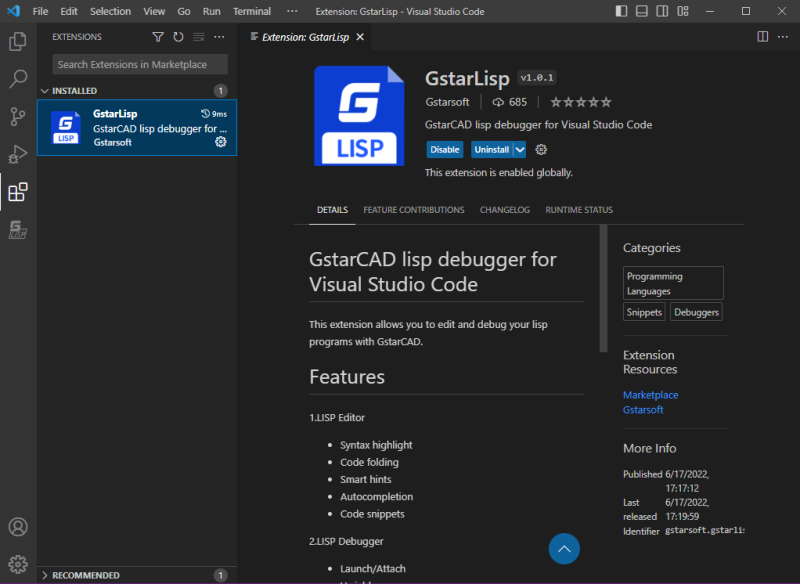800x584 pixels.
Task: Open the Search view icon
Action: [x=18, y=79]
